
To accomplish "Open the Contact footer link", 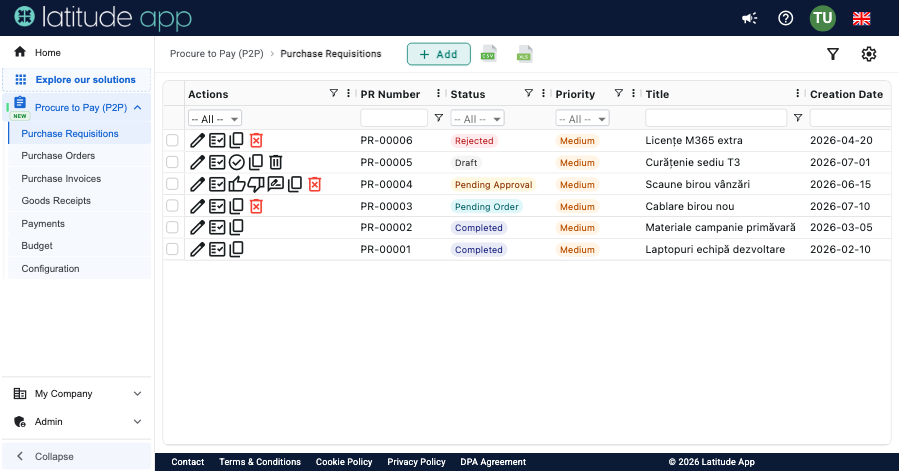I will point(187,462).
